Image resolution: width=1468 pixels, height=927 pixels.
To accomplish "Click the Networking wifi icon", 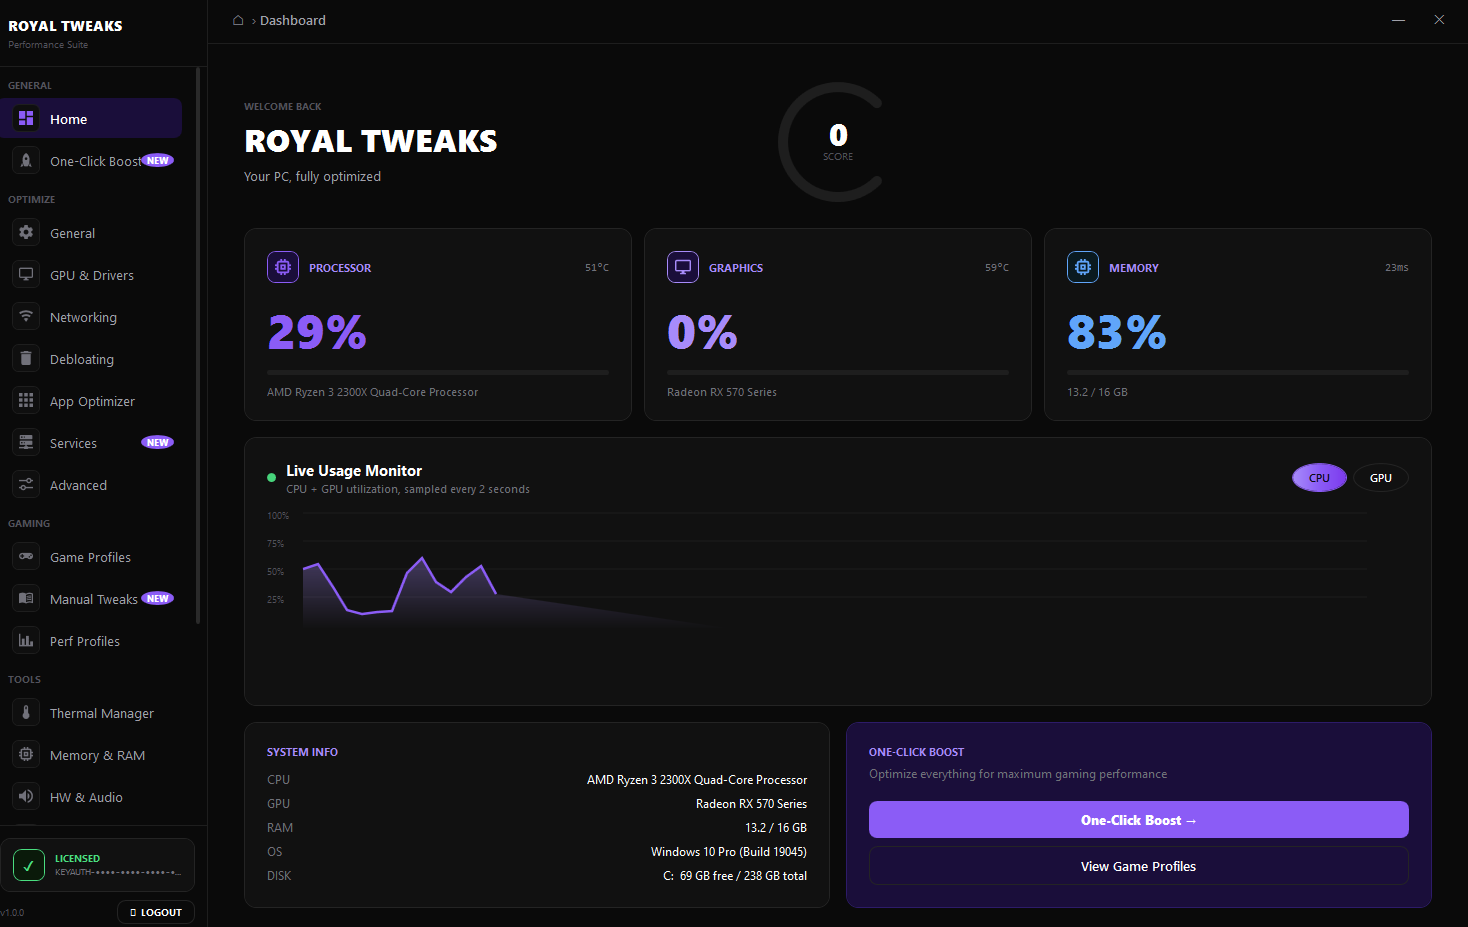I will coord(26,316).
